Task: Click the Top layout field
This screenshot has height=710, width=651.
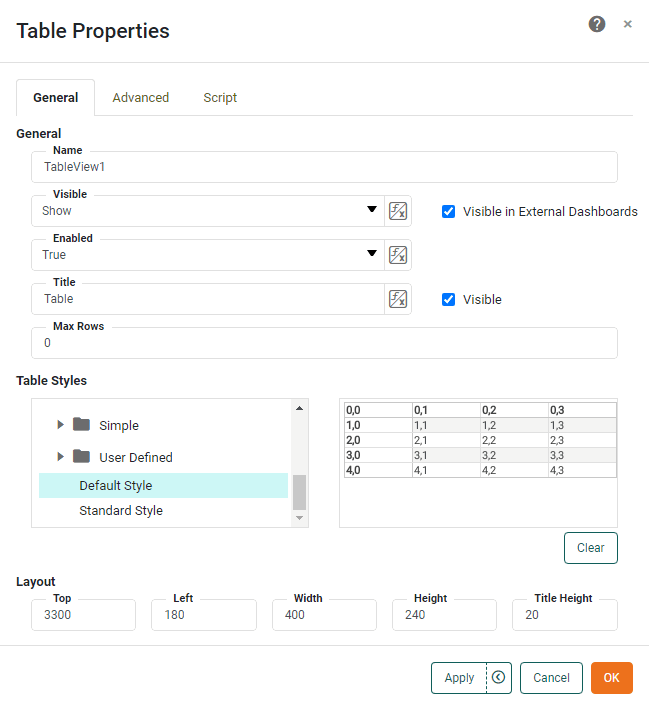Action: click(84, 615)
